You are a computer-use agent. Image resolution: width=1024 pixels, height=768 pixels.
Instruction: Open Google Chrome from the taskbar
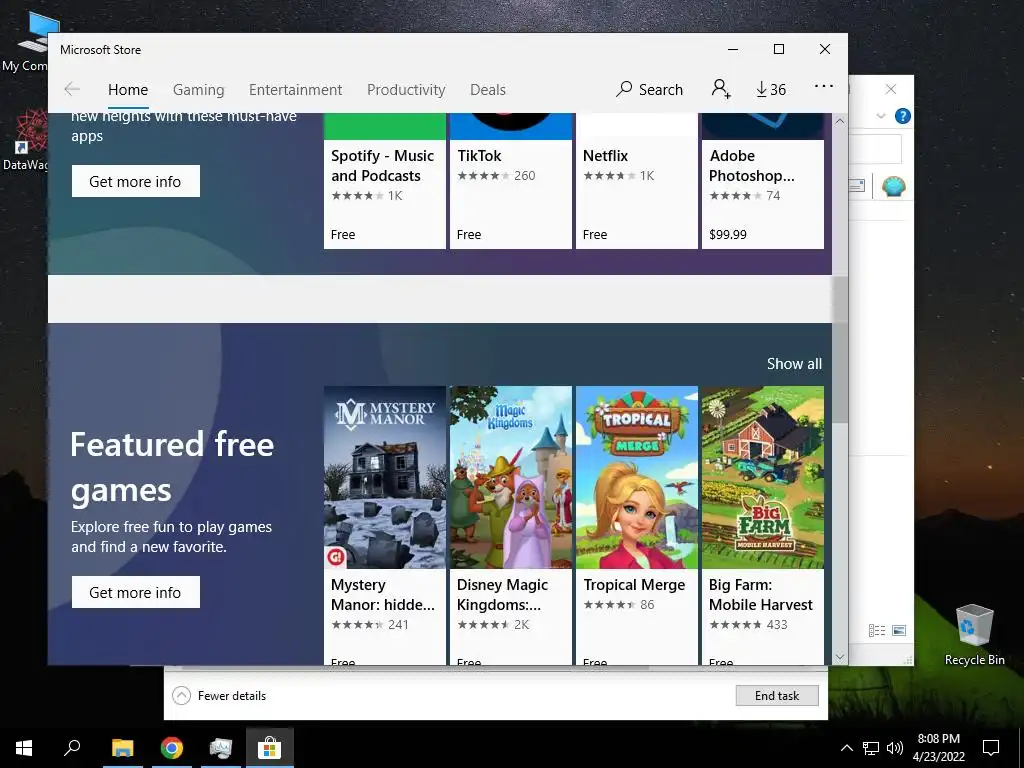point(171,748)
